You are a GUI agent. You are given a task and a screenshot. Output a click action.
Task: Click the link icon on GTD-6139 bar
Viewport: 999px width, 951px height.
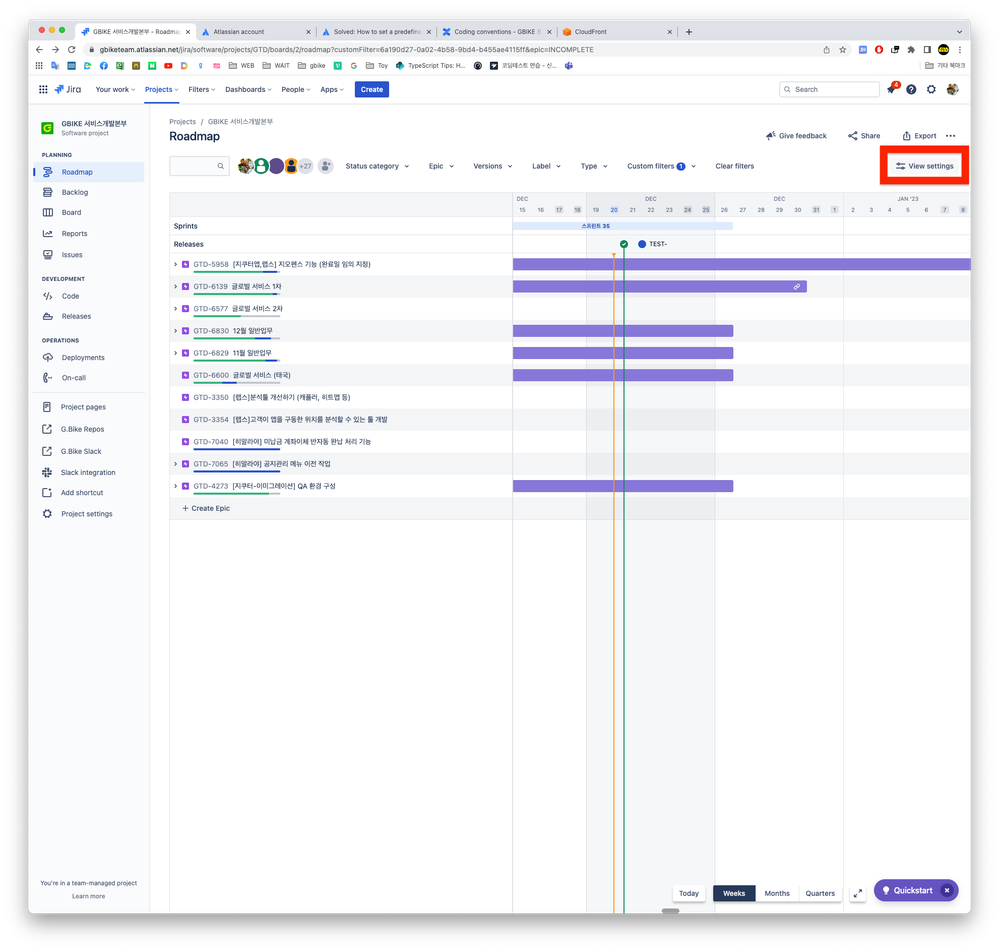(796, 287)
